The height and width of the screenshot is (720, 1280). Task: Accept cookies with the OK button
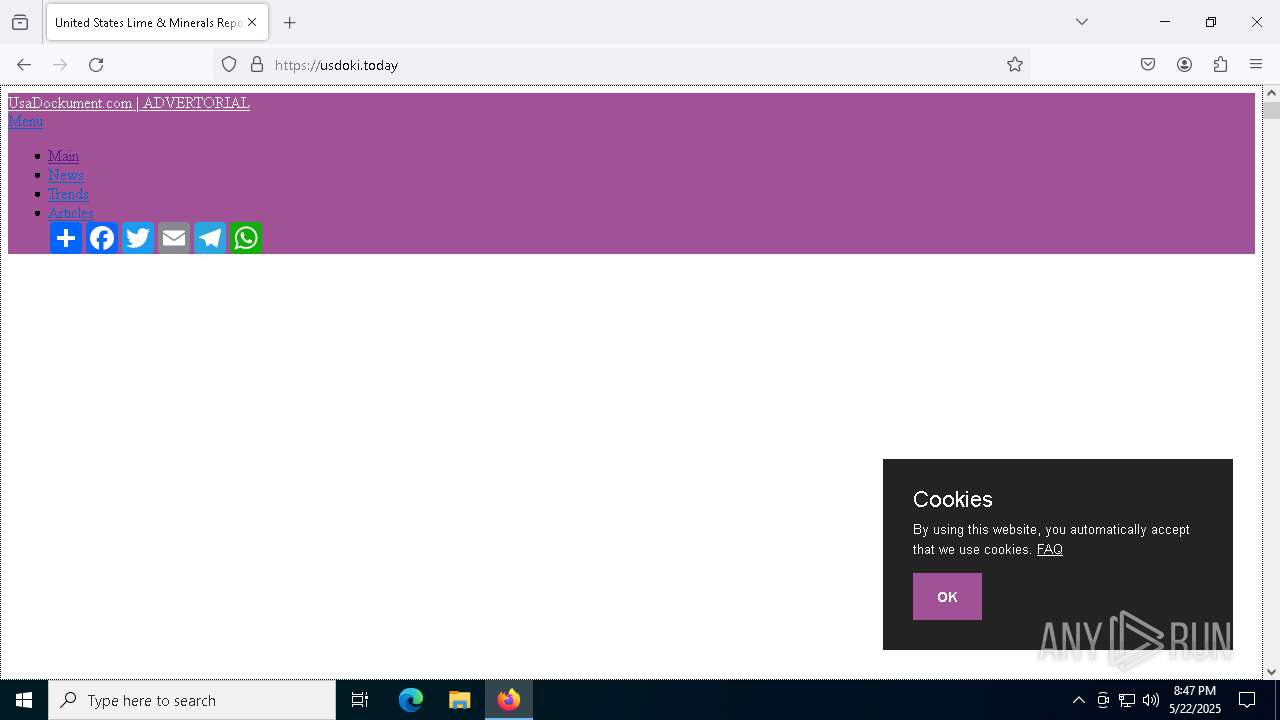(947, 596)
